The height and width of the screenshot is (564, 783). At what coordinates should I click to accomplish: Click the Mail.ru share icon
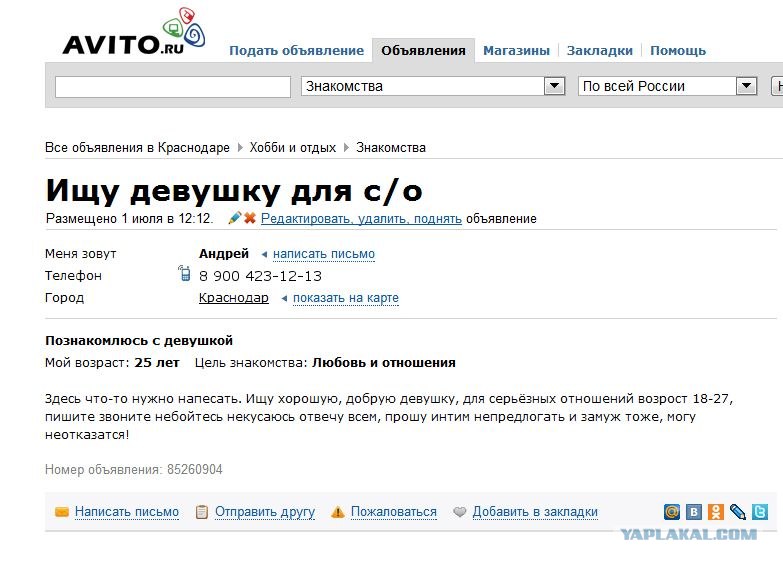(x=673, y=512)
